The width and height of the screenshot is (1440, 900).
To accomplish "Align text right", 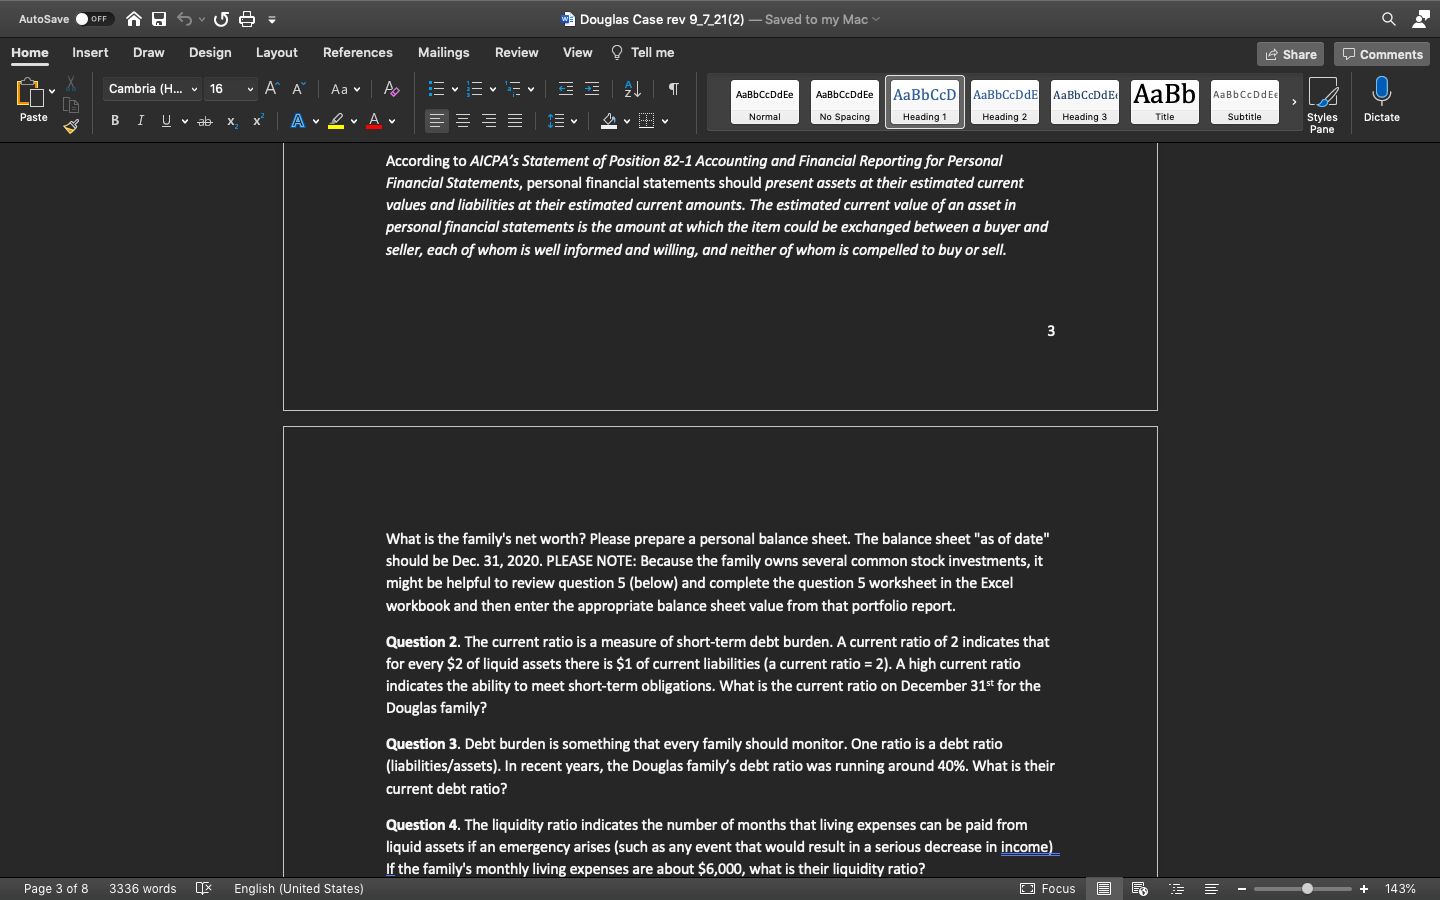I will pyautogui.click(x=489, y=121).
